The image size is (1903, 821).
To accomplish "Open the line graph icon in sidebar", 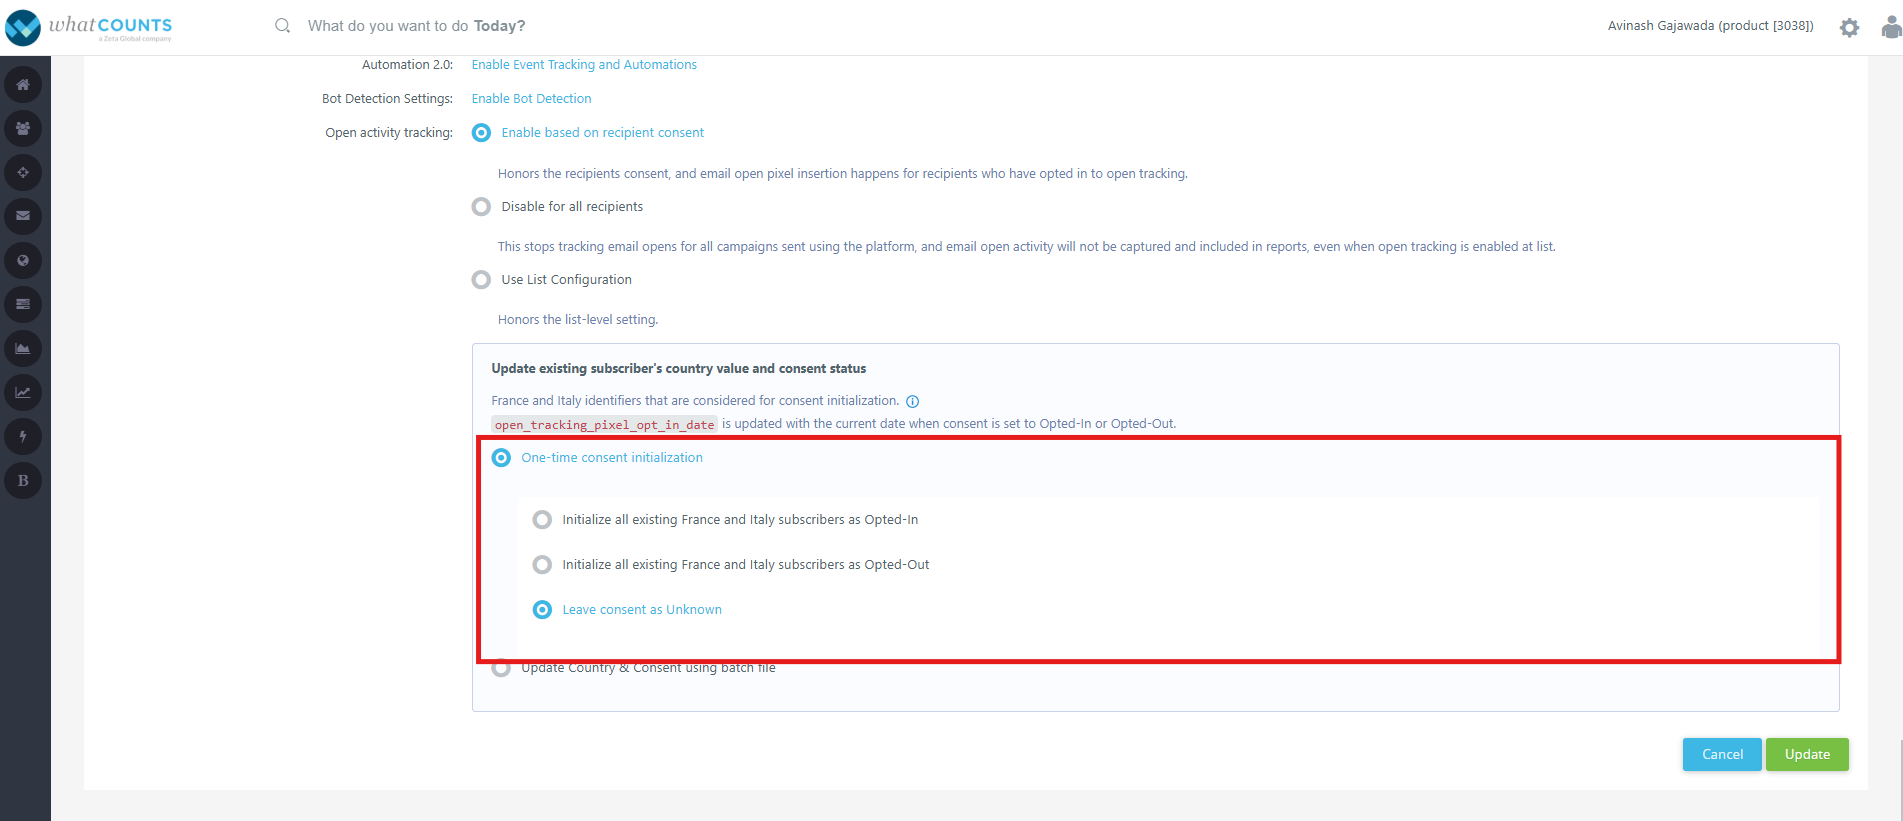I will (x=23, y=392).
